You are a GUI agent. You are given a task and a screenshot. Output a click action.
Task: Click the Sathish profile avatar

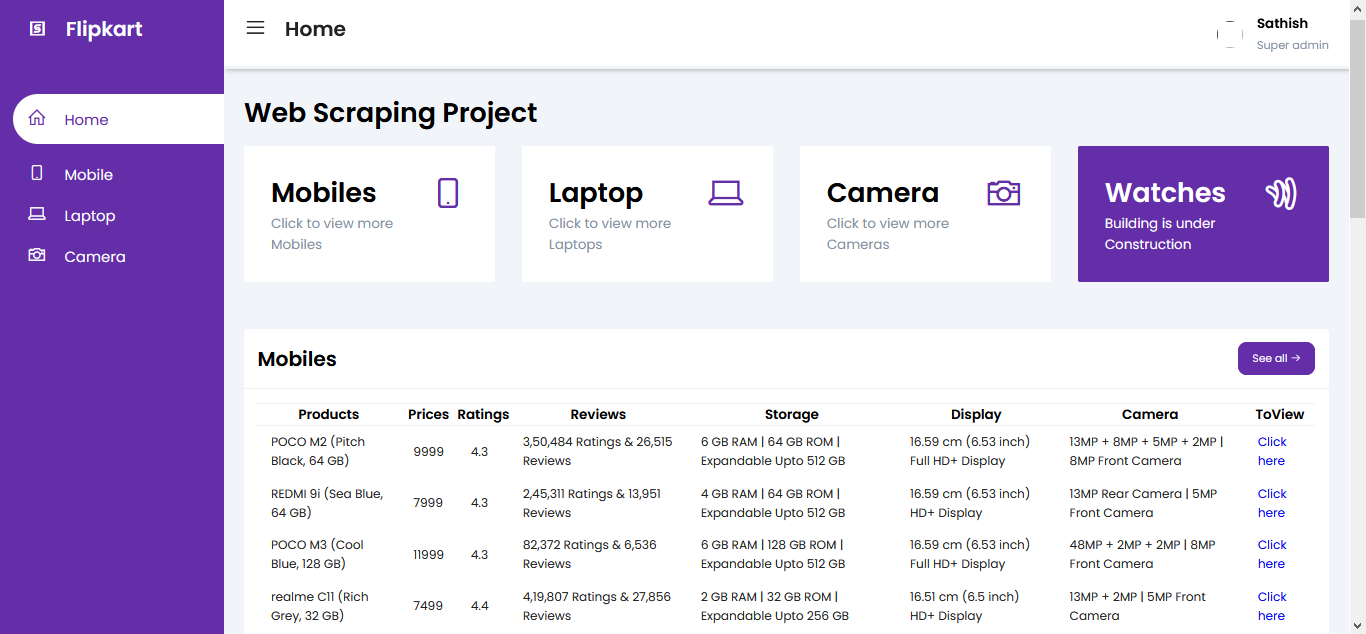(x=1229, y=33)
